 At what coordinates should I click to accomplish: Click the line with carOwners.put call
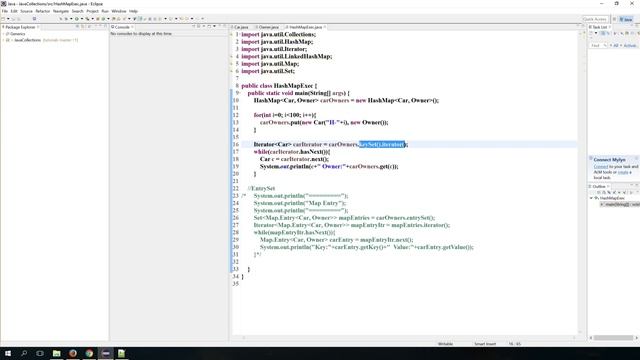324,122
